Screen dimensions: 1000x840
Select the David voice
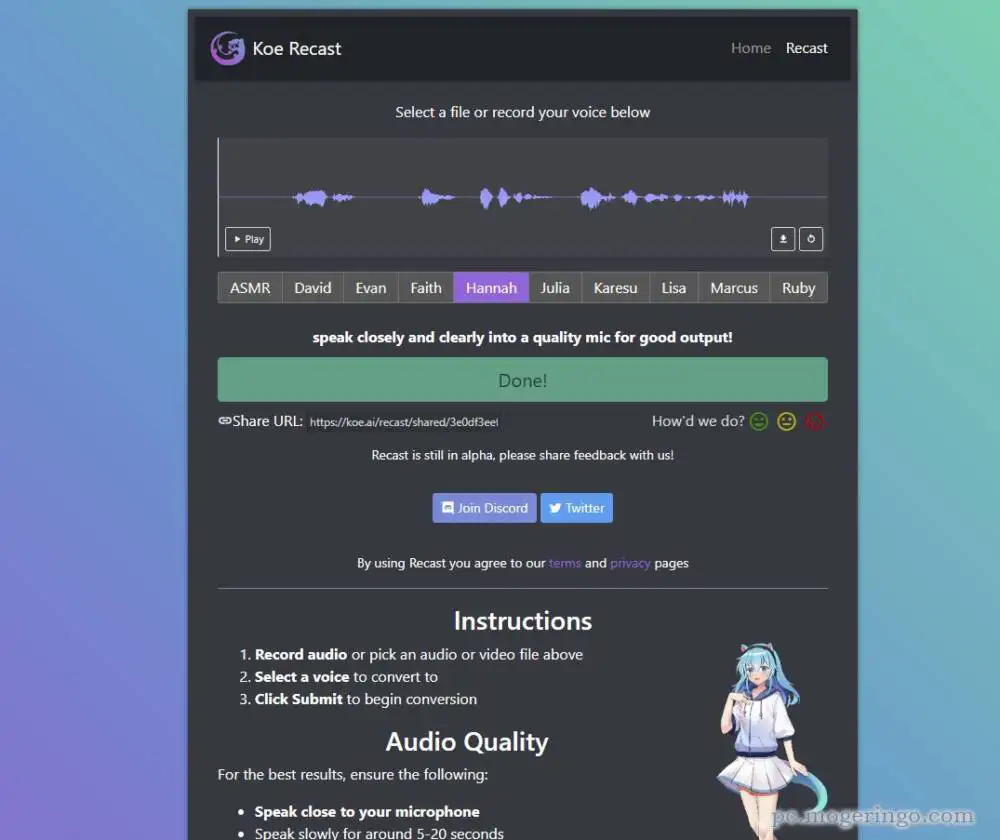pyautogui.click(x=312, y=288)
